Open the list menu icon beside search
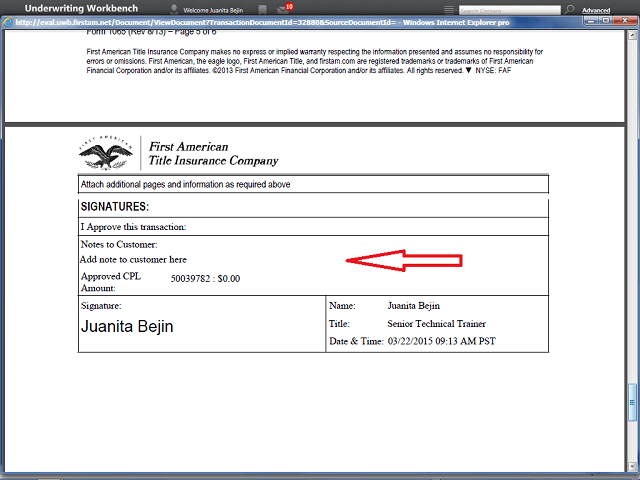This screenshot has height=480, width=640. click(449, 9)
